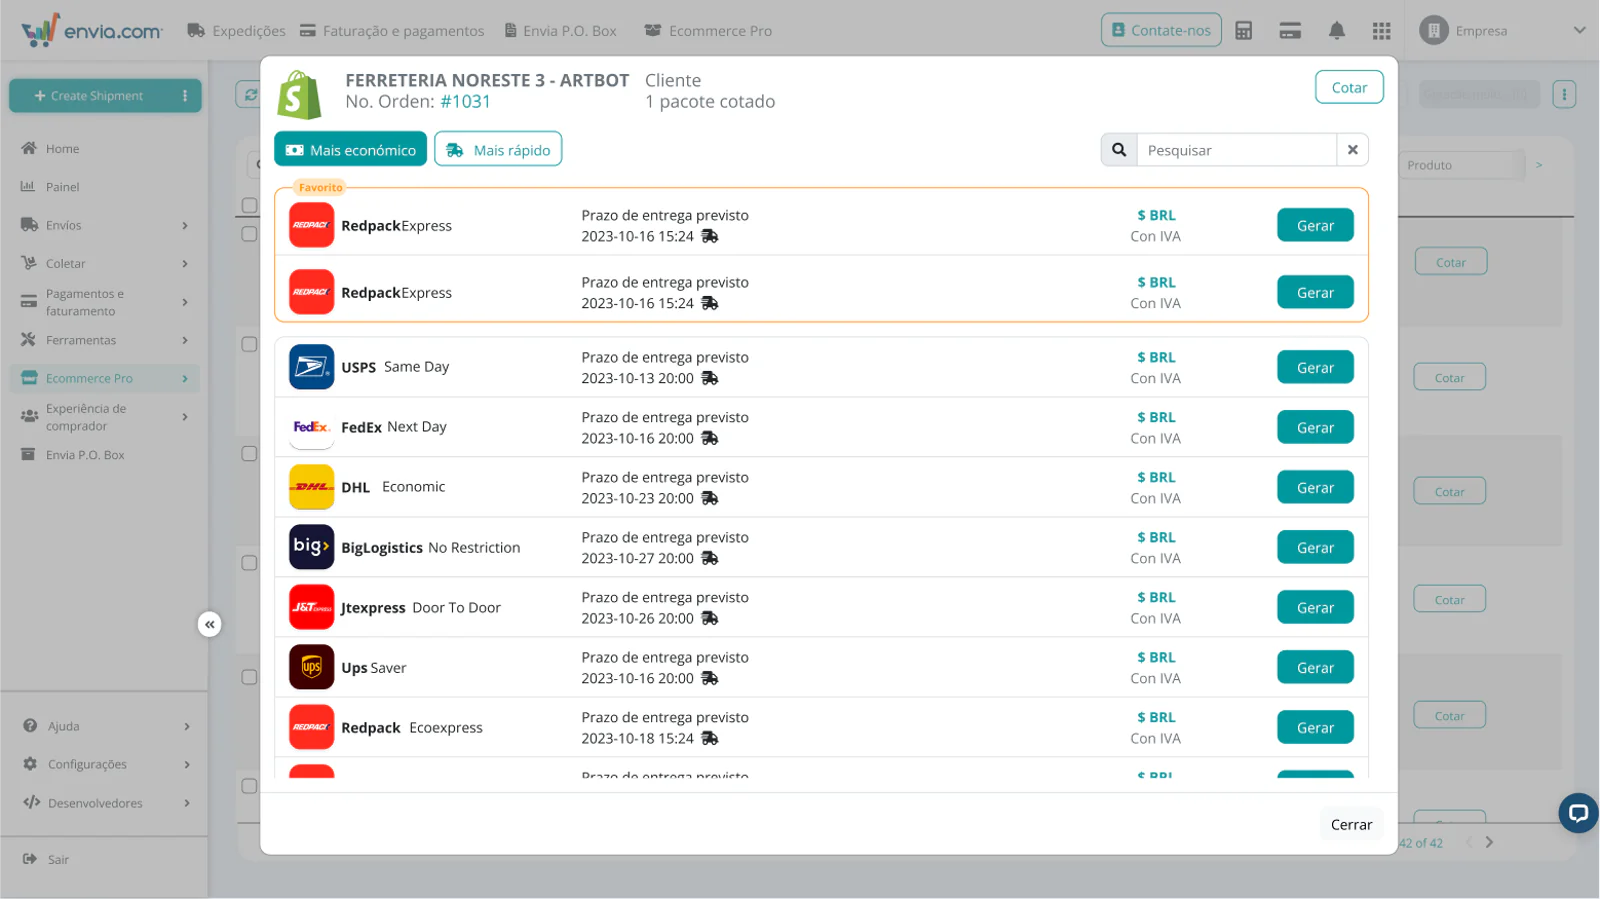
Task: Click the Produto filter field behind dialog
Action: [1462, 165]
